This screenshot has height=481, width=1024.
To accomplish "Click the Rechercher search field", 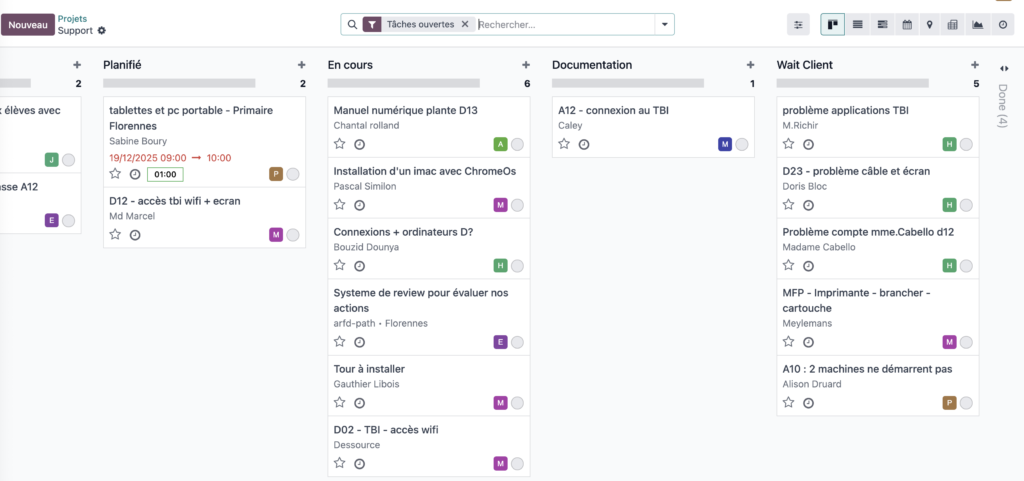I will tap(565, 24).
